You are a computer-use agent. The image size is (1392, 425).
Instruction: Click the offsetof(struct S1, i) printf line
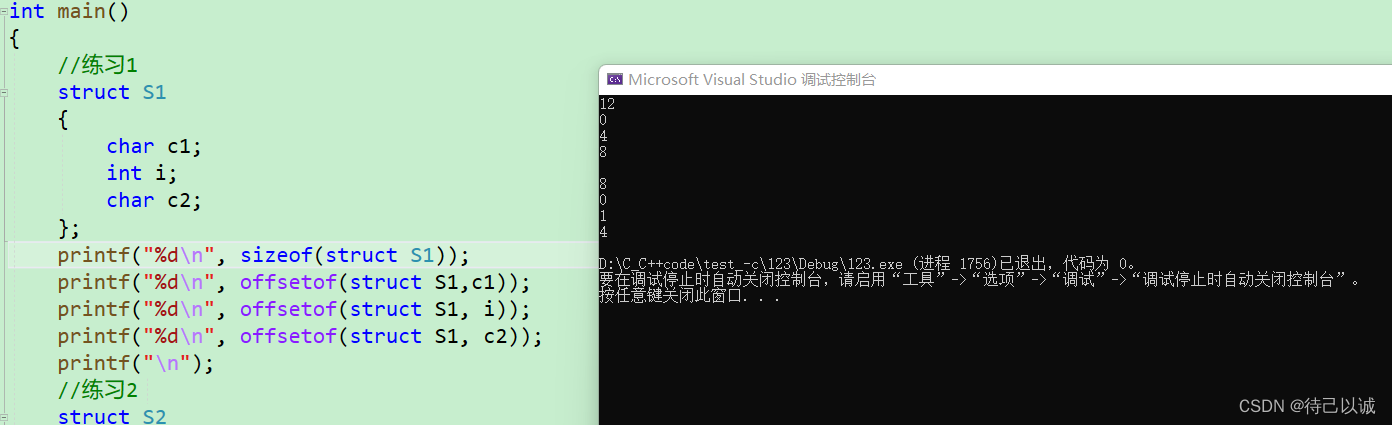click(294, 309)
